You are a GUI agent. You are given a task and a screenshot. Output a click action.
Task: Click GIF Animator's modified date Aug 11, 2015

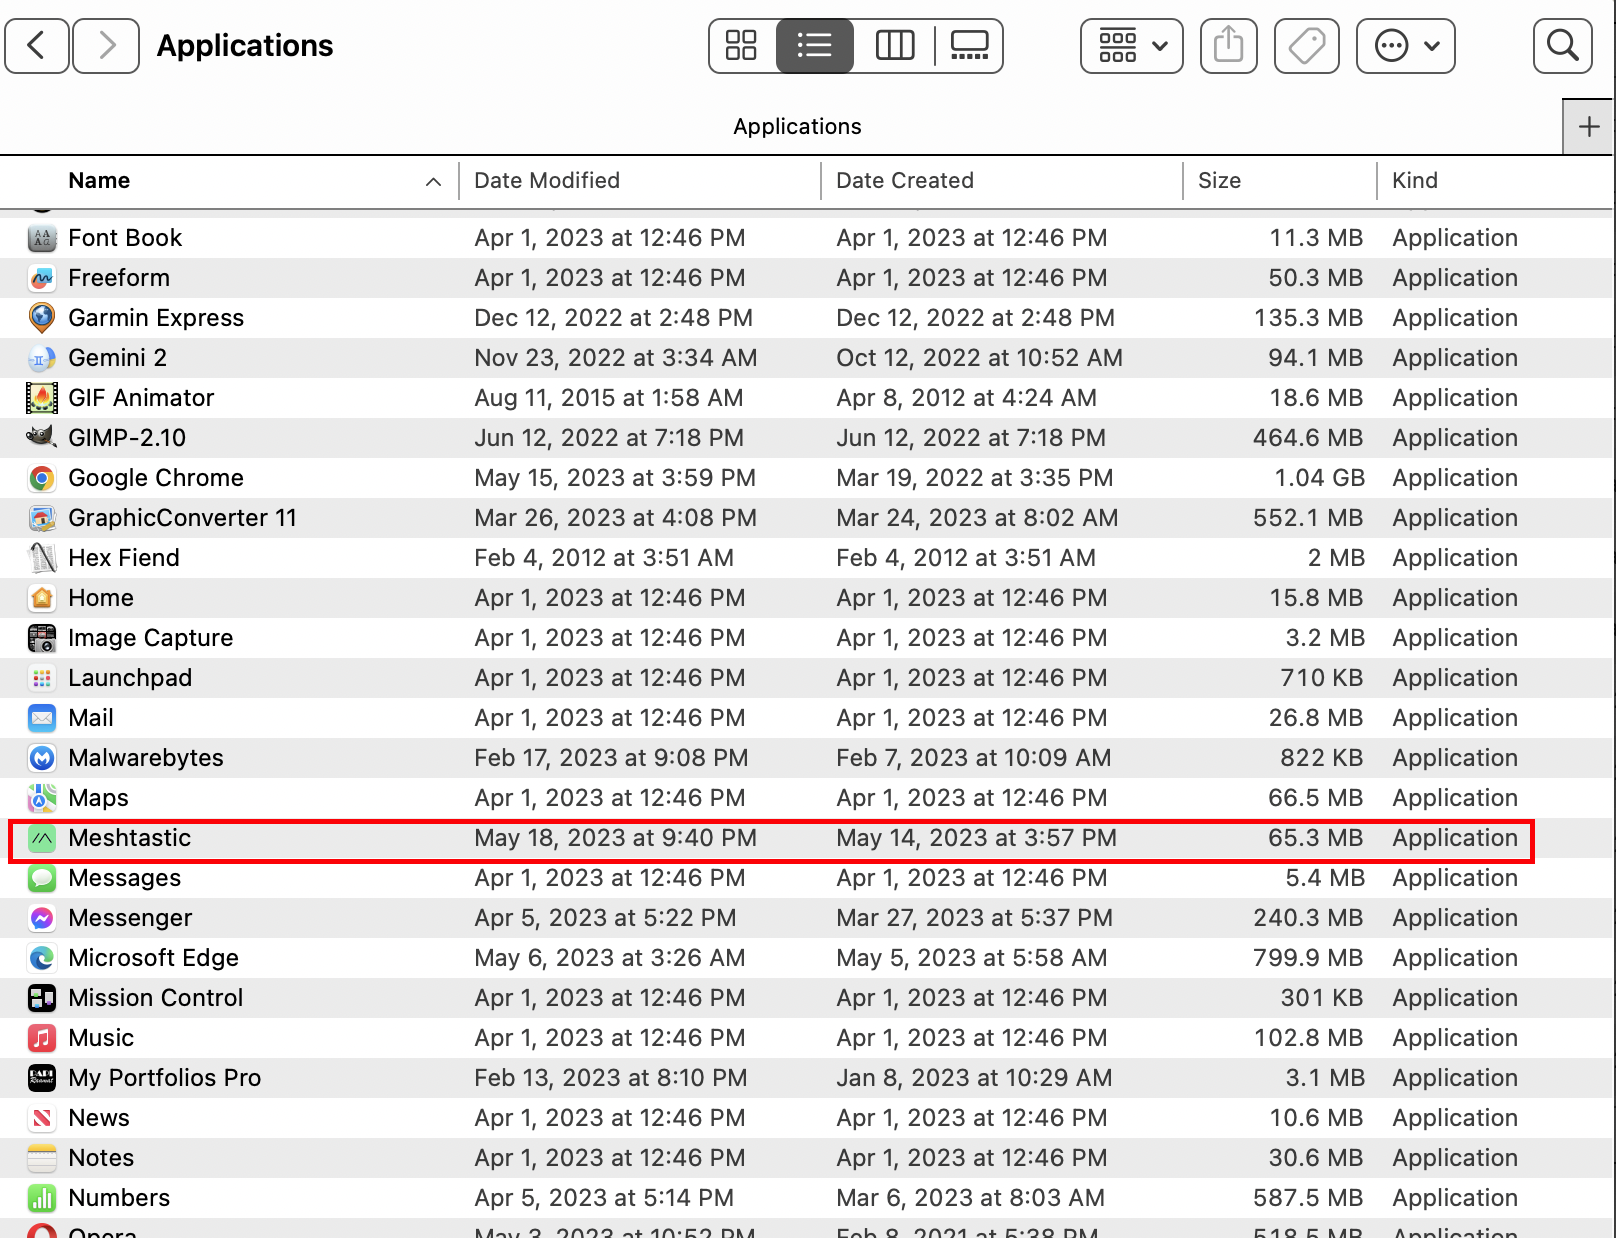coord(608,398)
